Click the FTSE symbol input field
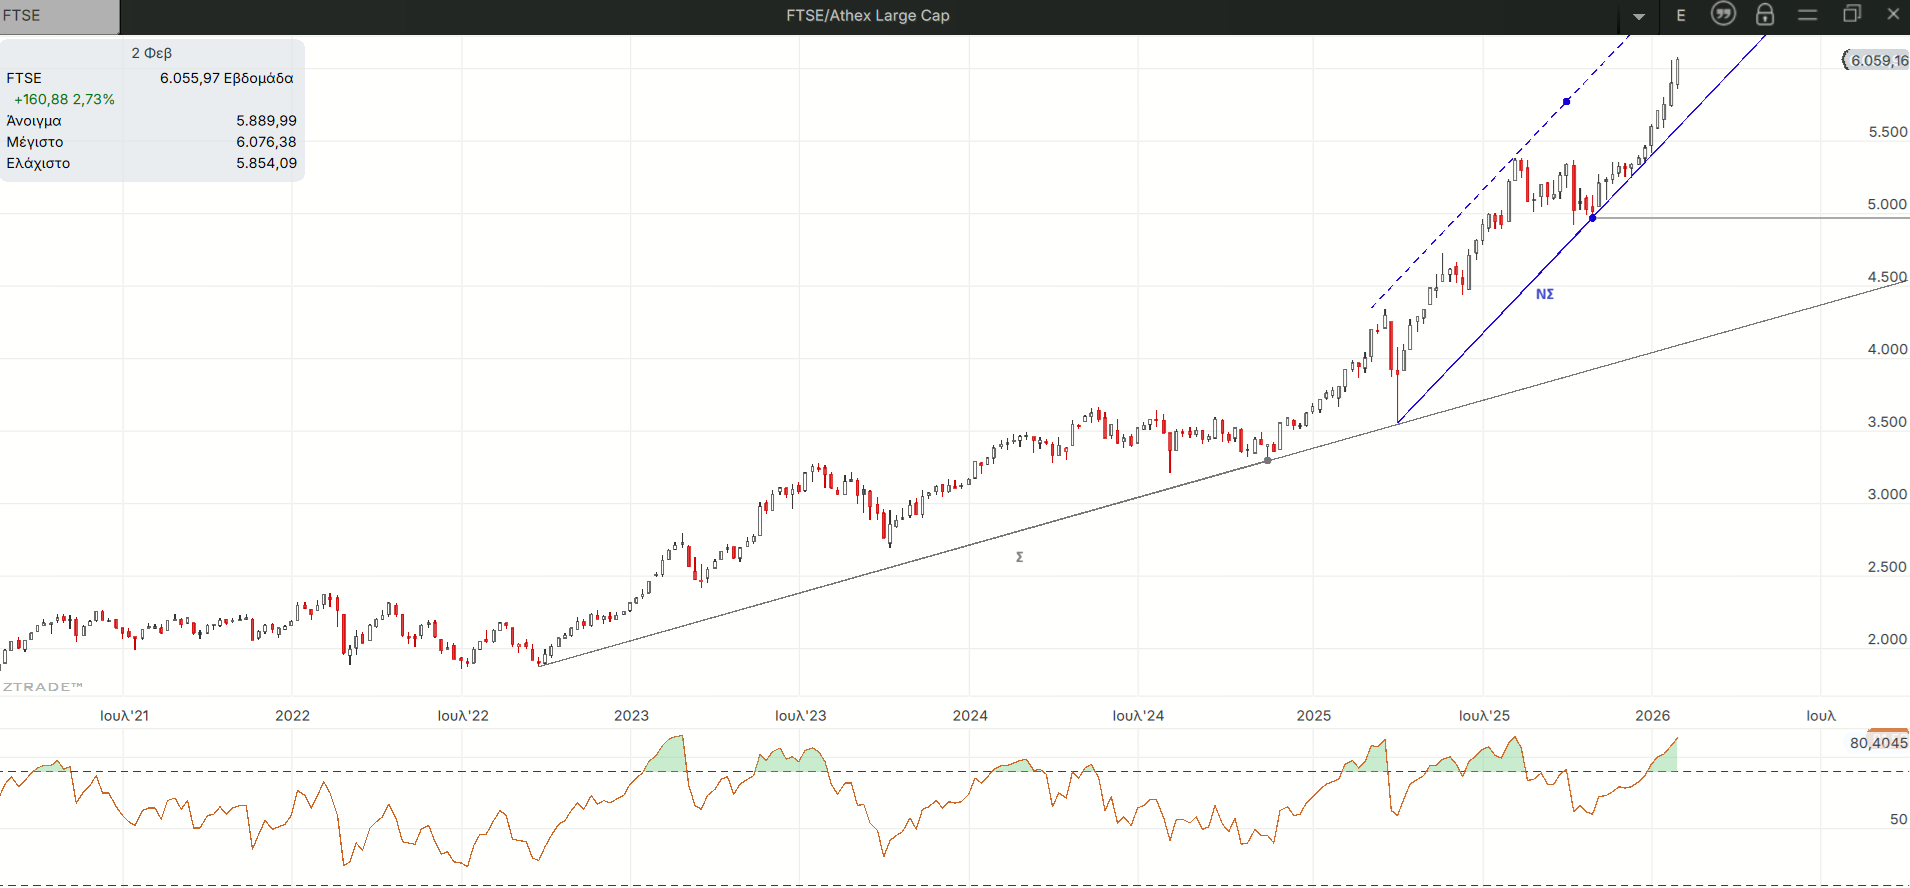The width and height of the screenshot is (1910, 888). (59, 16)
